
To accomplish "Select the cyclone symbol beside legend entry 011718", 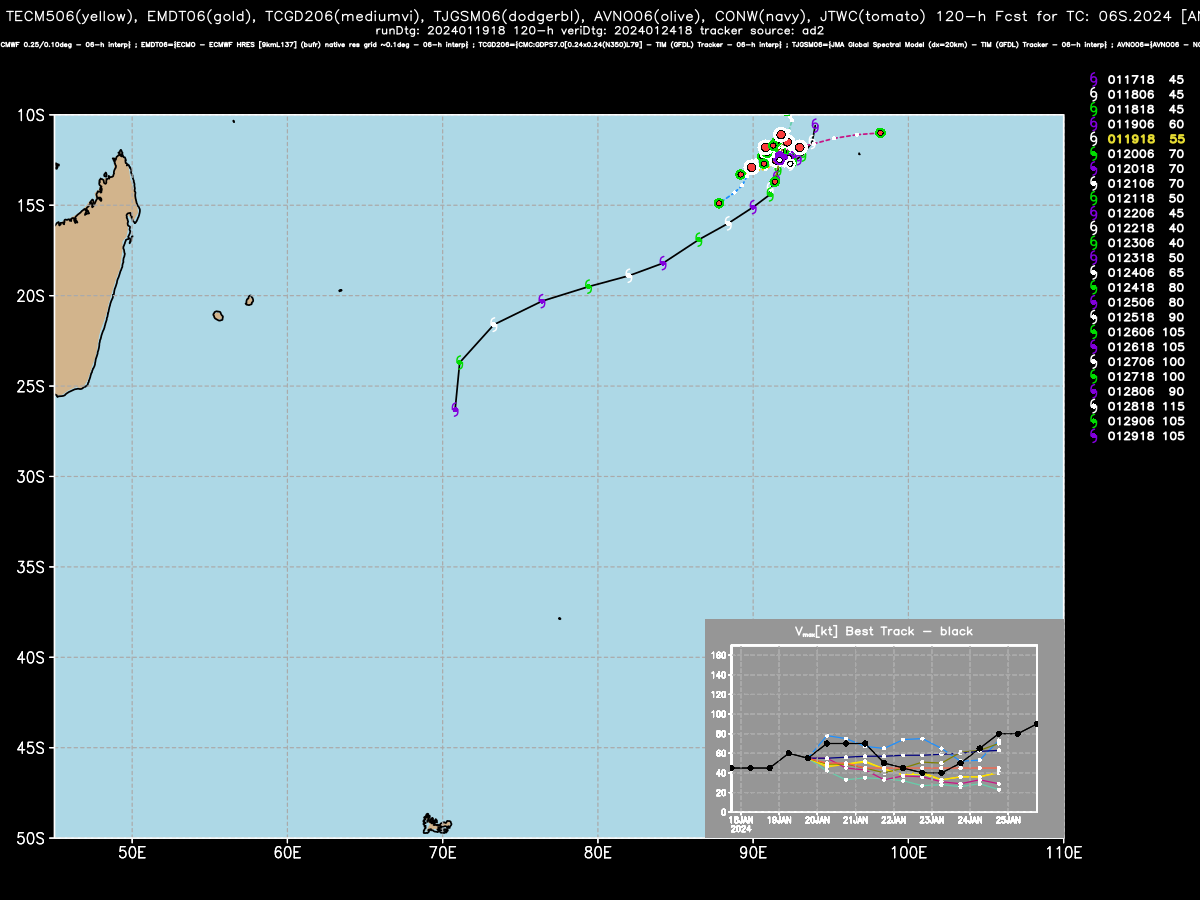I will point(1094,78).
